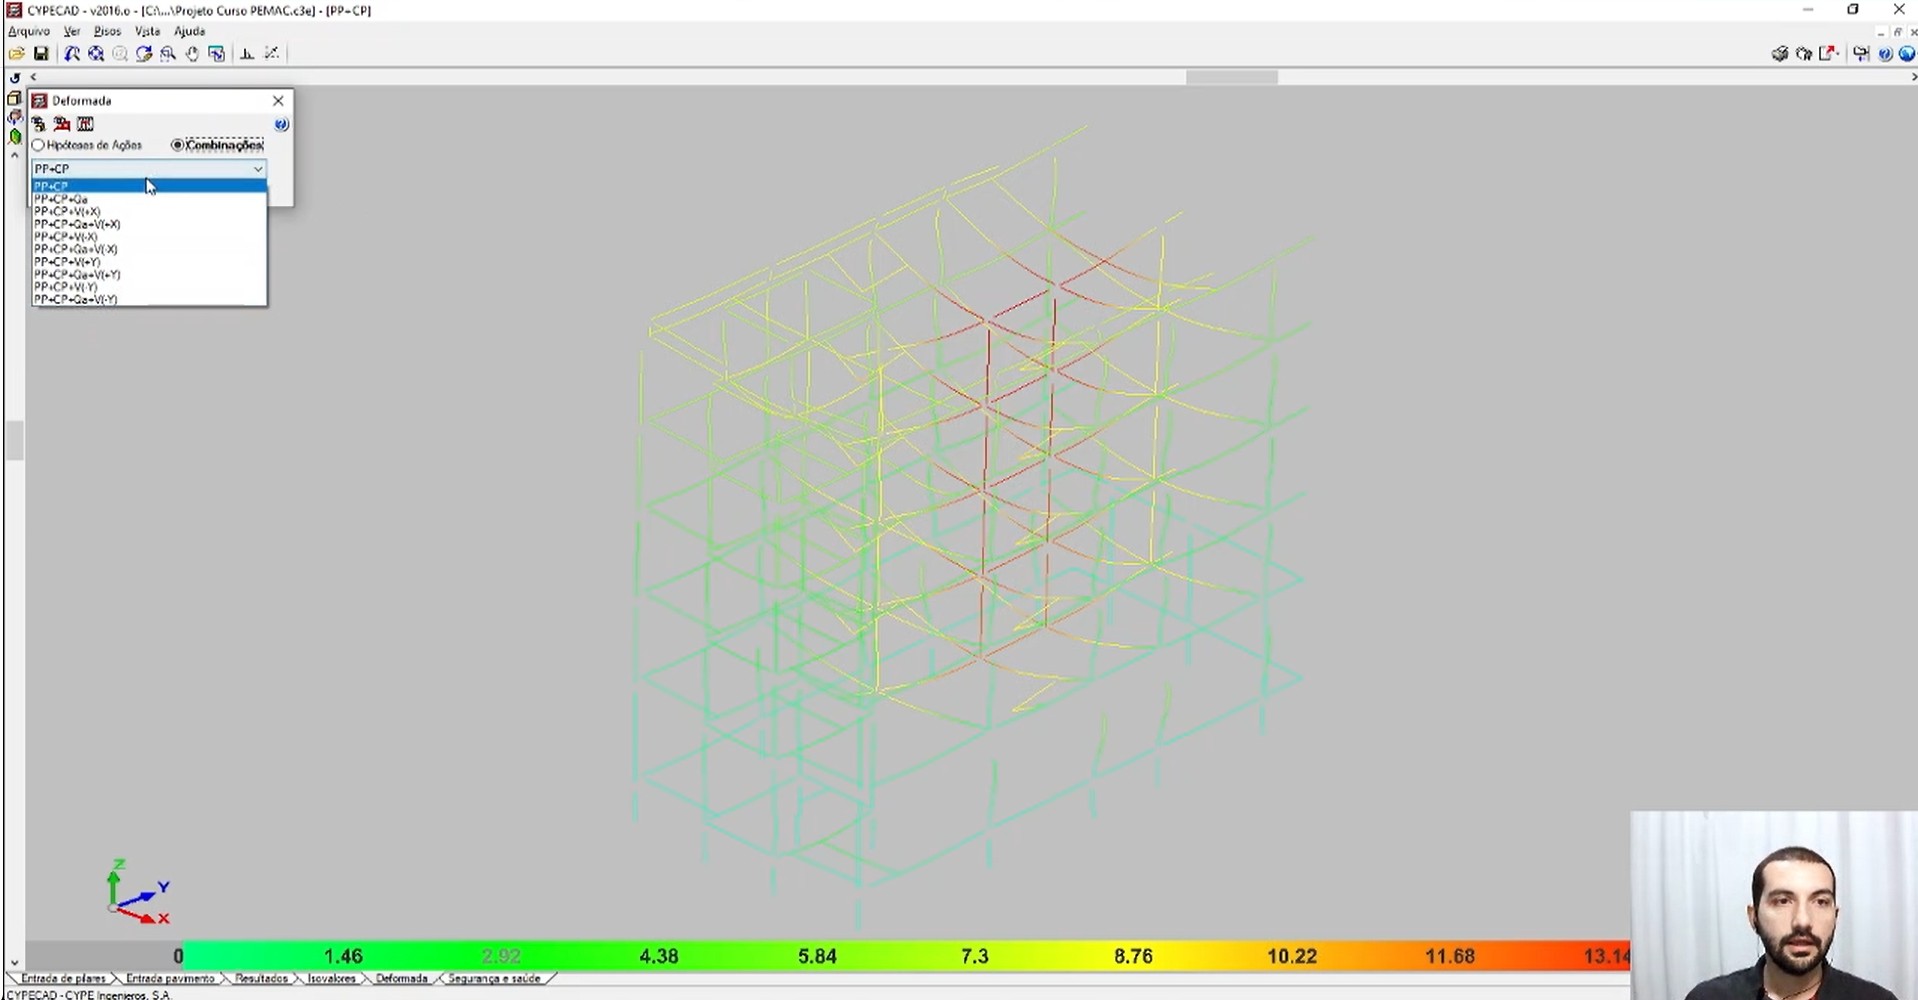1918x1000 pixels.
Task: Click the zoom window magnifier icon
Action: pos(168,54)
